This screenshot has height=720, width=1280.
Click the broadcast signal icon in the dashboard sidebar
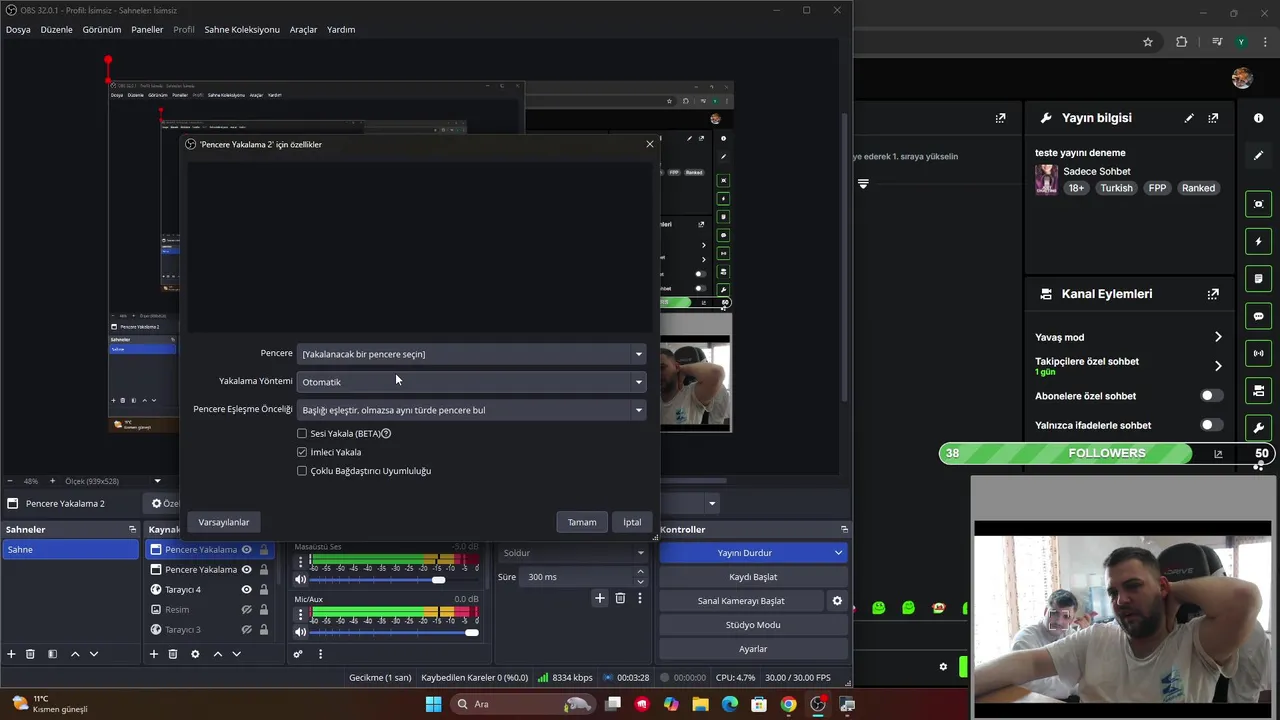[1259, 353]
